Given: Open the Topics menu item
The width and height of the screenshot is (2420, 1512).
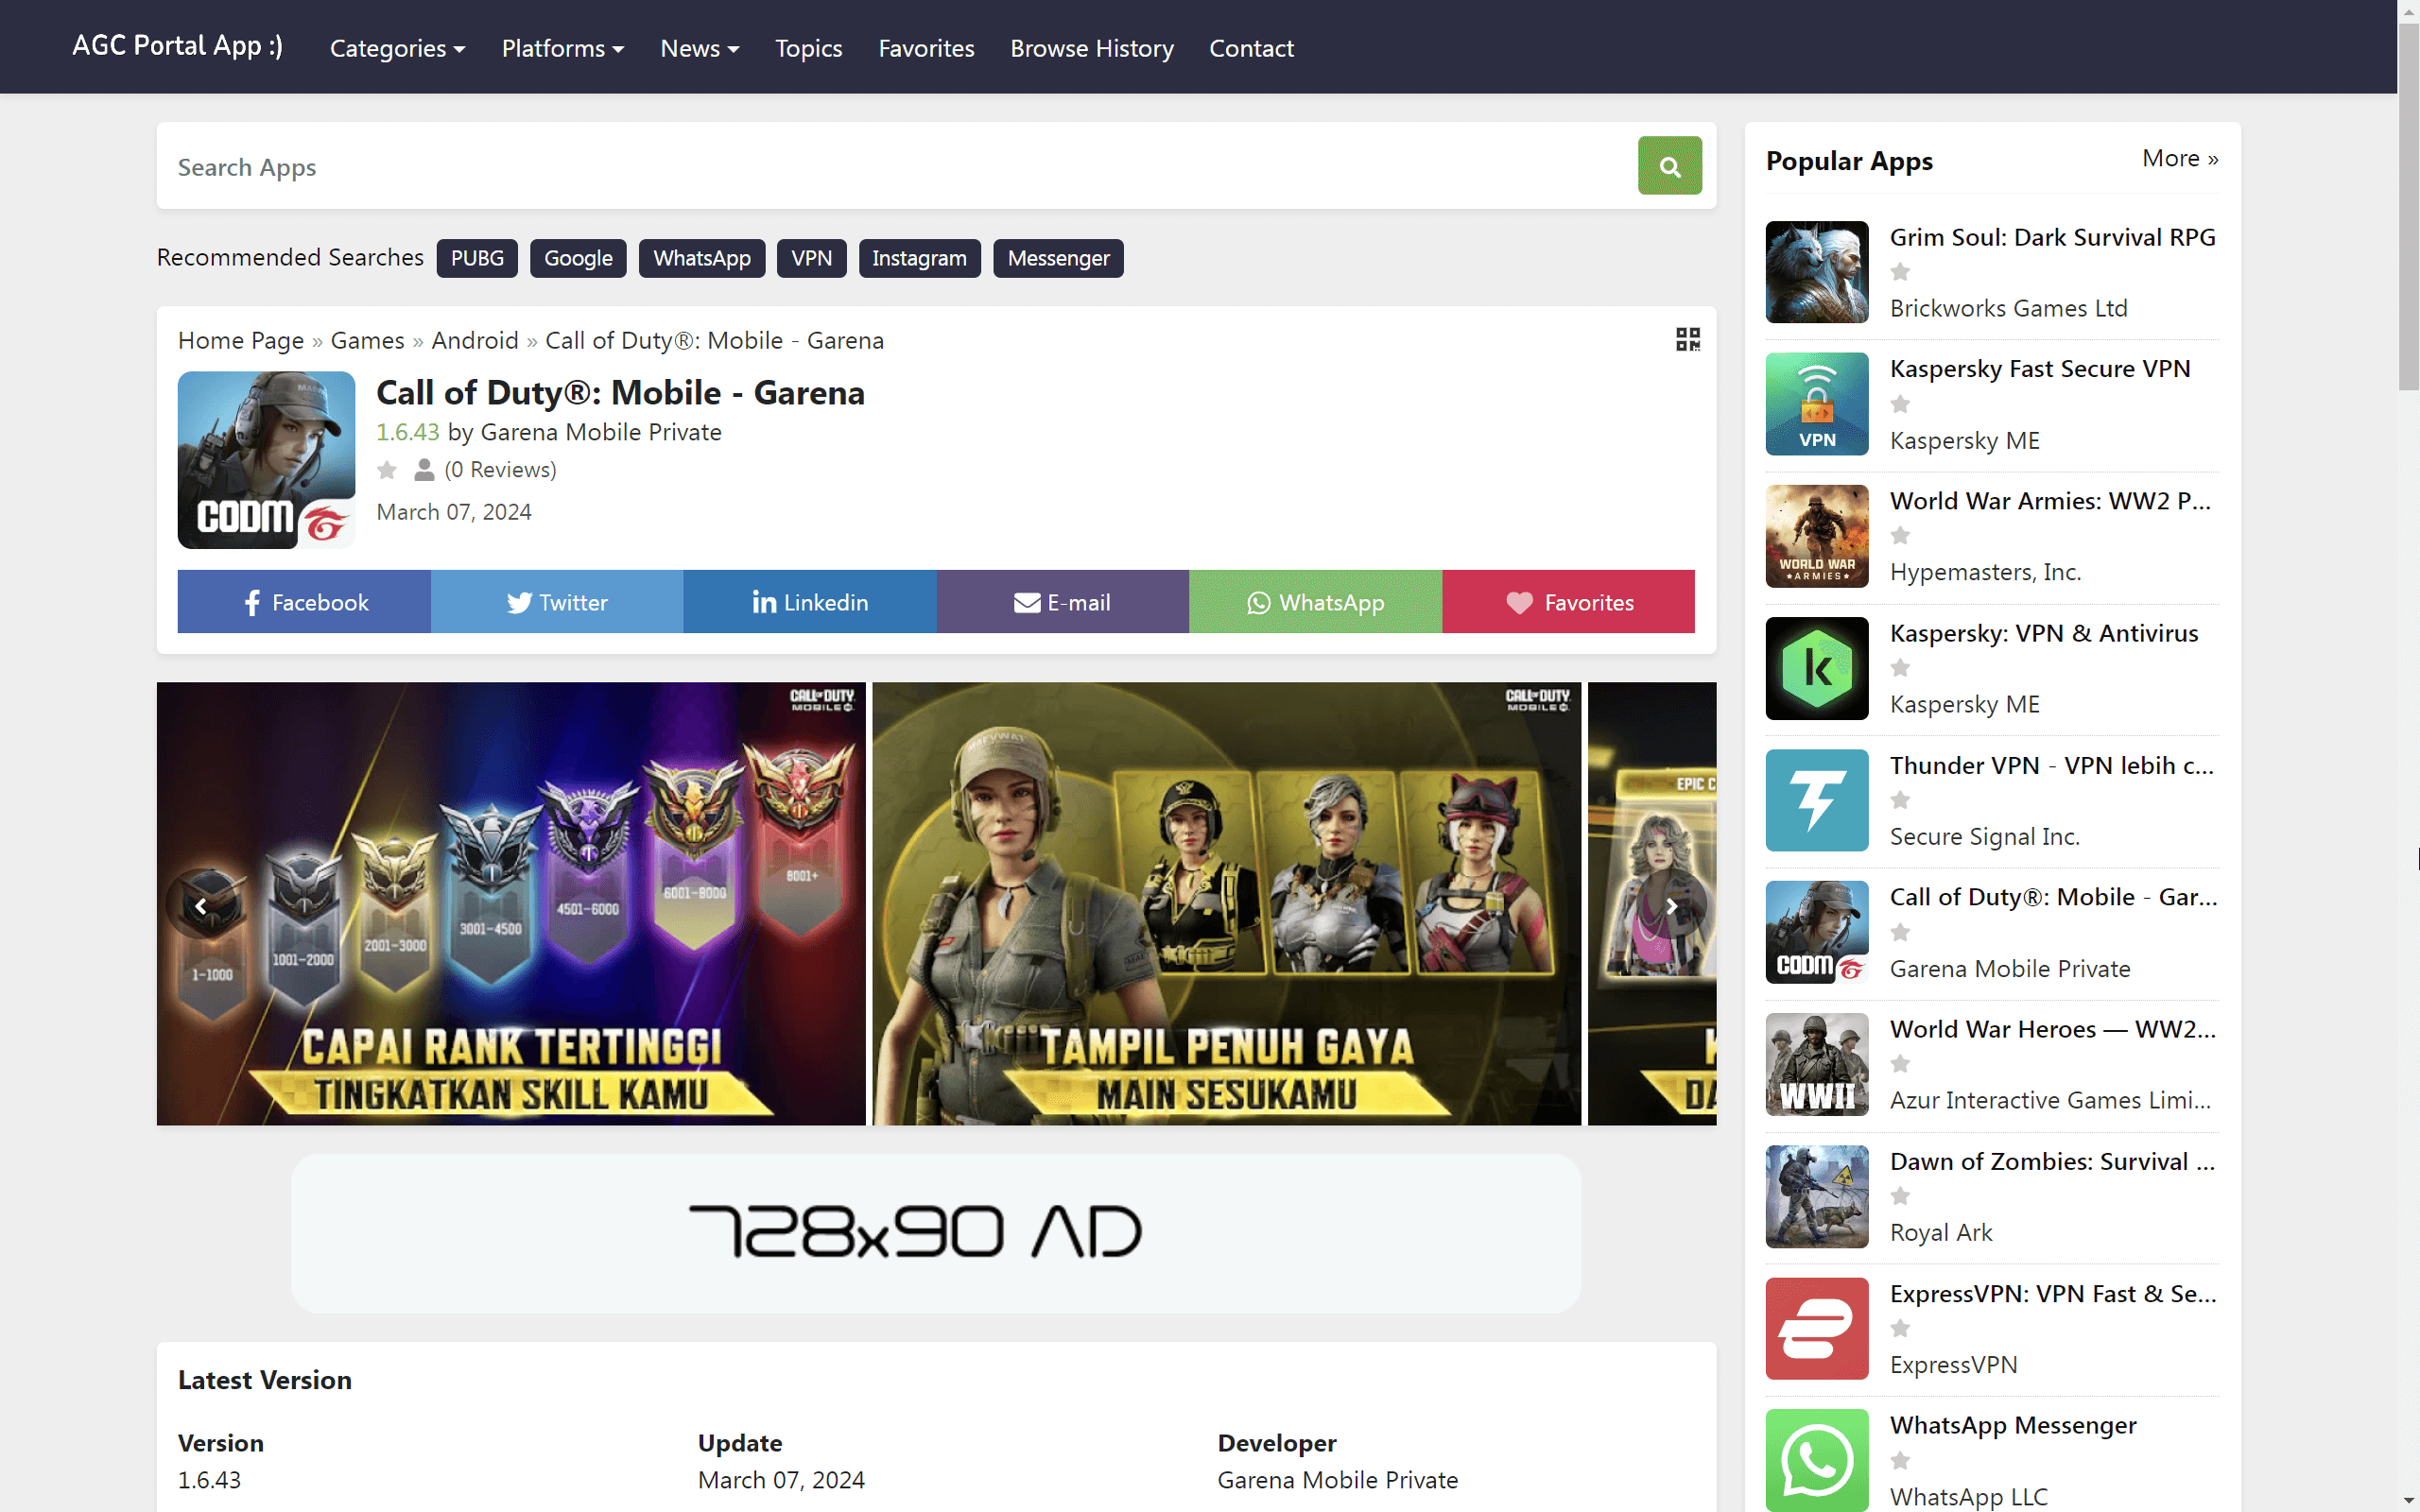Looking at the screenshot, I should pos(808,48).
